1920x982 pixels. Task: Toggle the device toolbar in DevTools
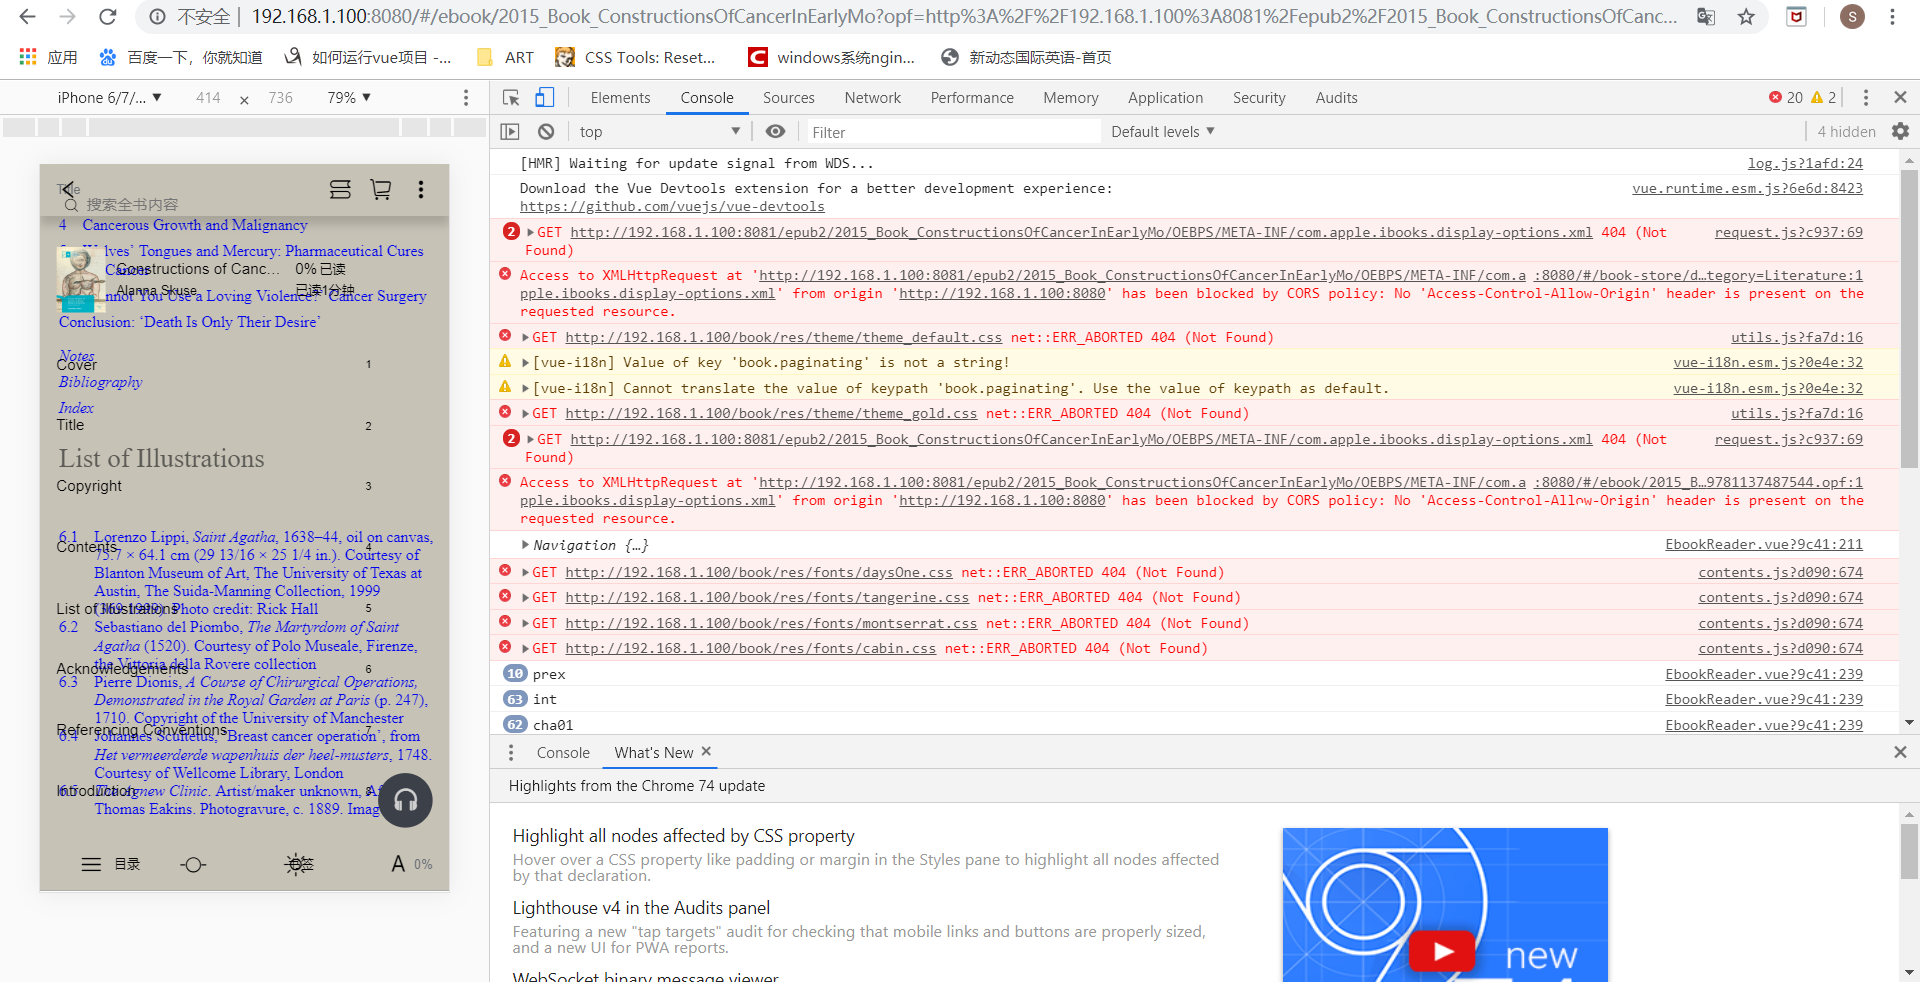pos(545,98)
